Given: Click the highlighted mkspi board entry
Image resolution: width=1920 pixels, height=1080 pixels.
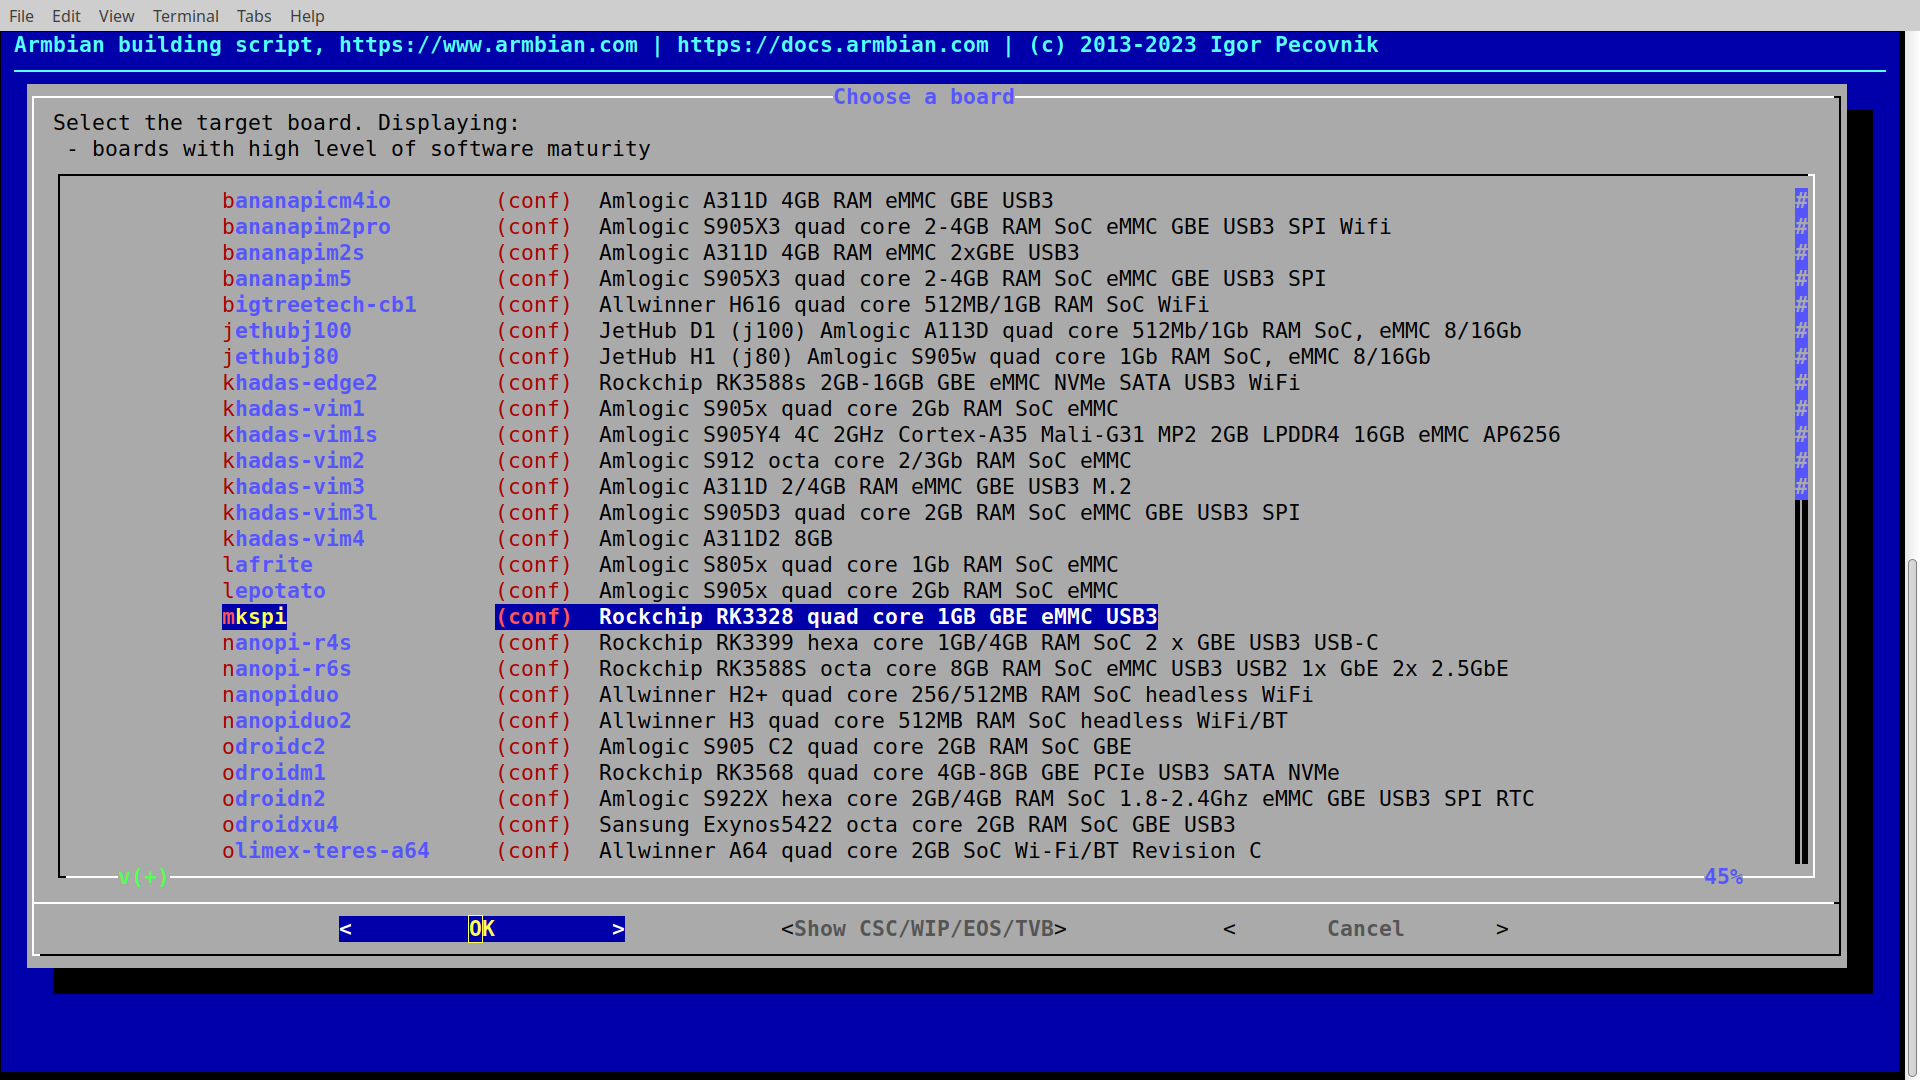Looking at the screenshot, I should click(x=254, y=617).
